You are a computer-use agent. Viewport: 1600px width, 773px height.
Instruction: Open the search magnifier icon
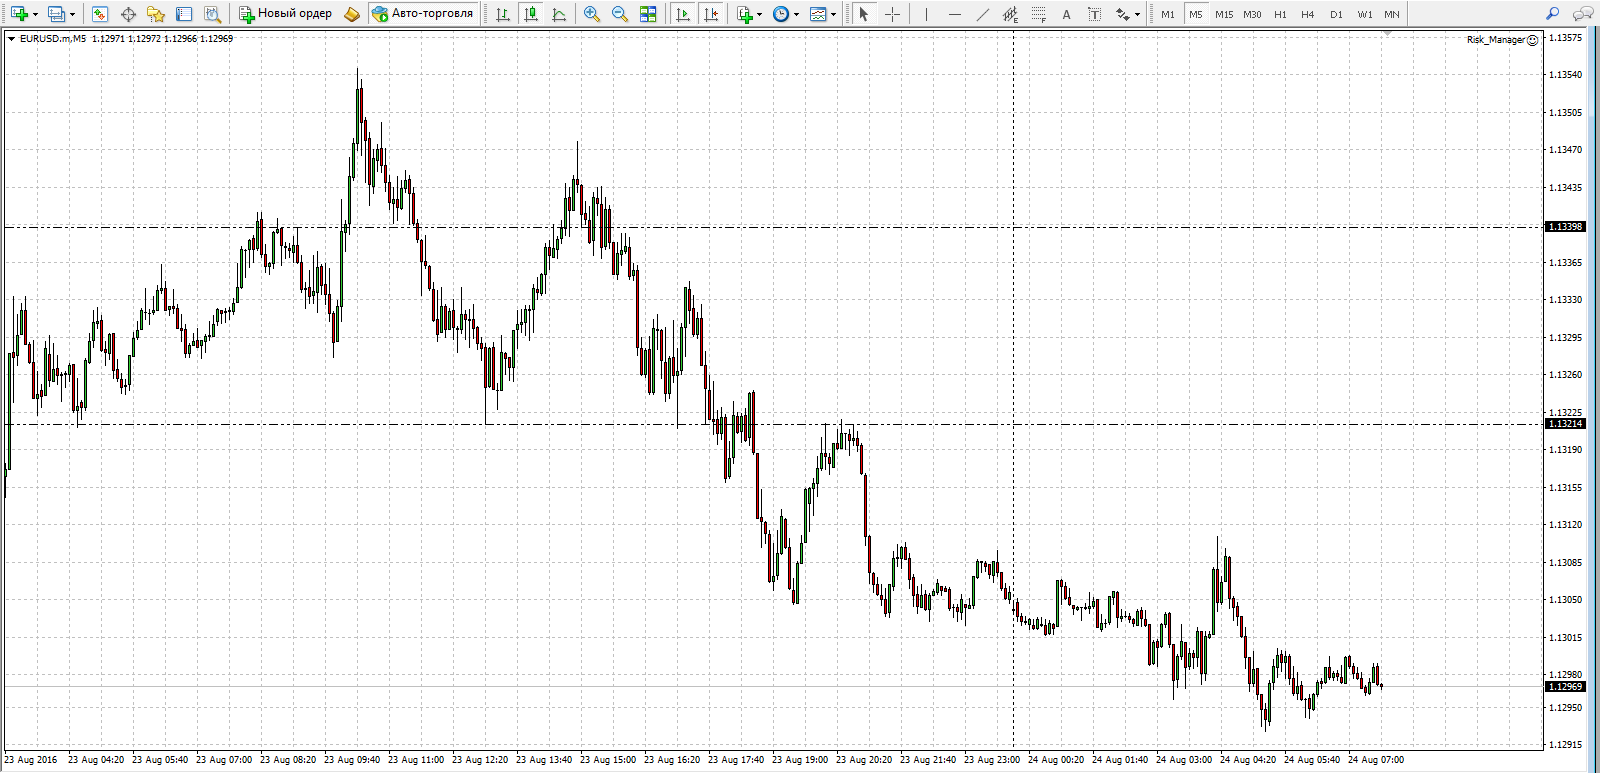click(x=1553, y=14)
